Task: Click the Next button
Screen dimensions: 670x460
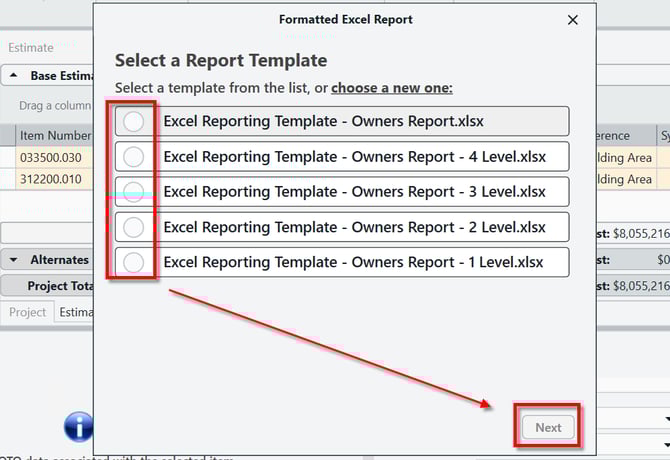Action: (x=548, y=427)
